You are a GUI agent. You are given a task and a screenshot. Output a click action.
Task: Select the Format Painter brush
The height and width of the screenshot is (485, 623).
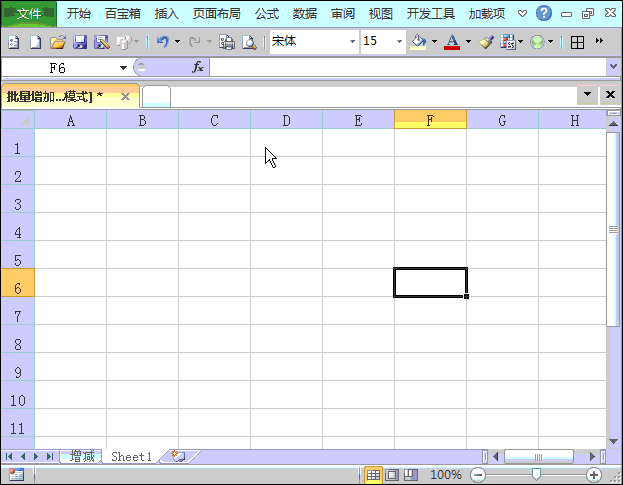486,42
